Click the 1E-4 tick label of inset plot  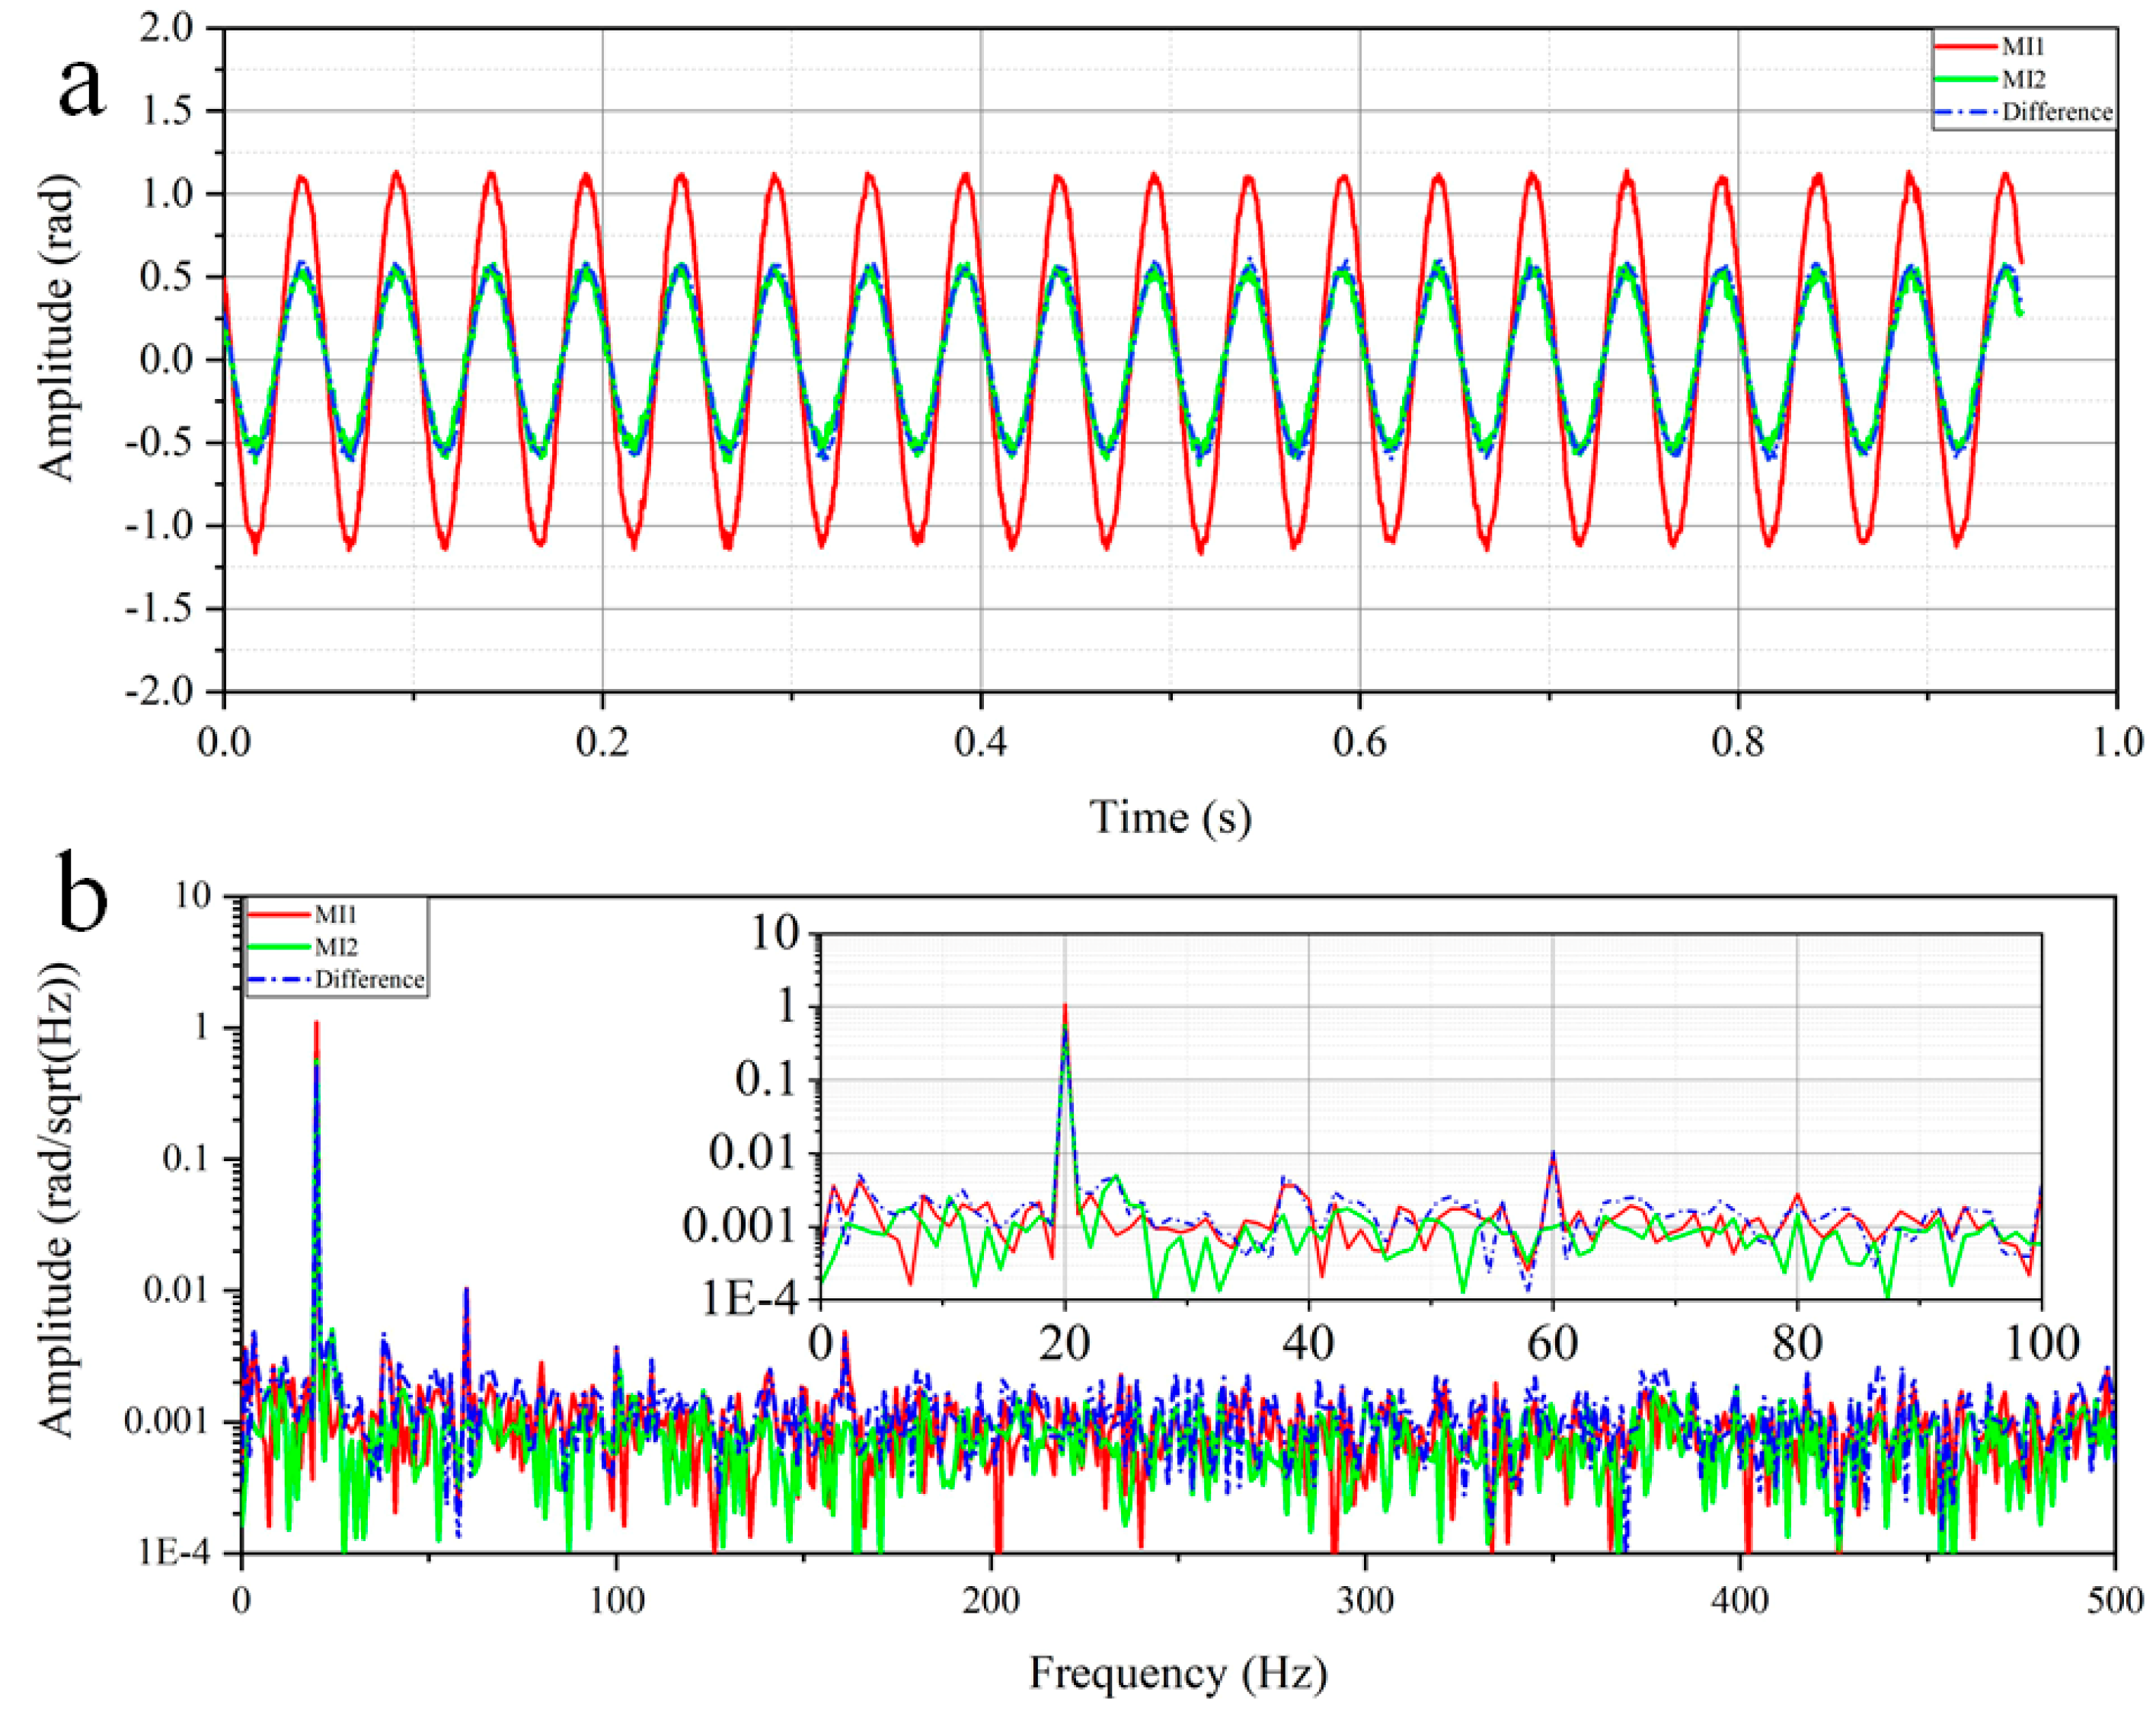tap(752, 1298)
